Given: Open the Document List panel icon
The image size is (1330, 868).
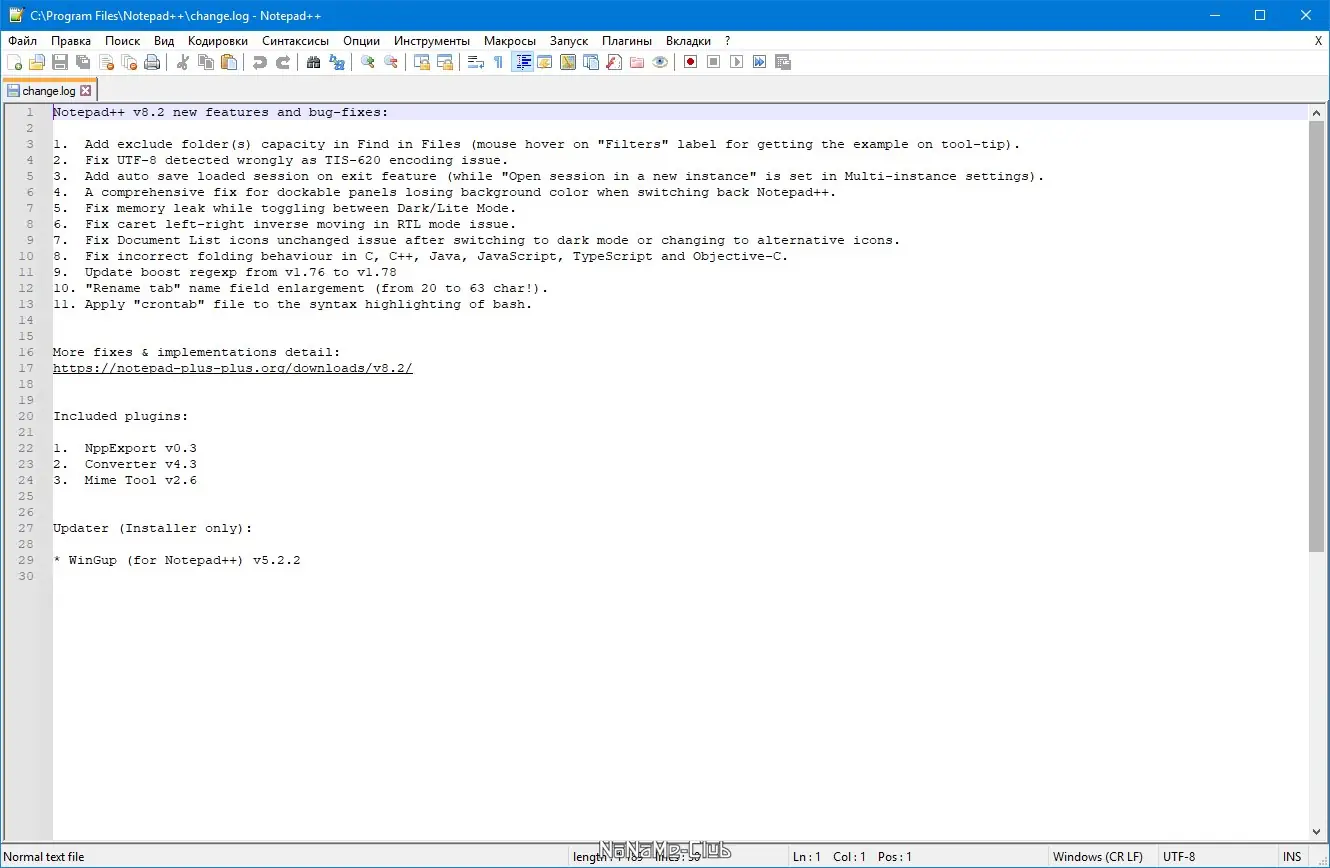Looking at the screenshot, I should tap(591, 62).
